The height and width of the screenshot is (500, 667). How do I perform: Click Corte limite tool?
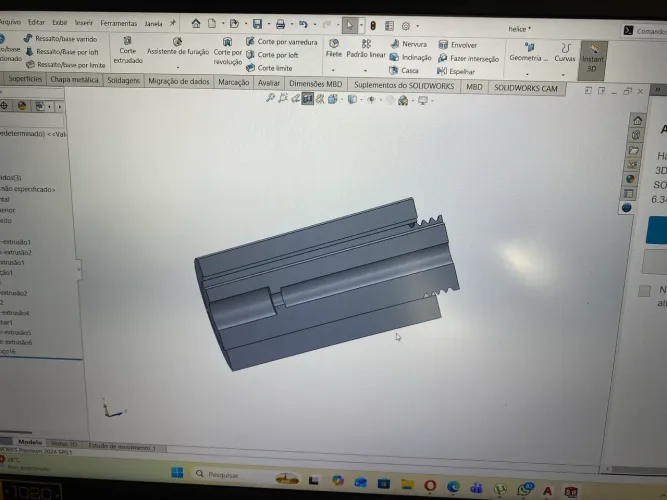[269, 68]
